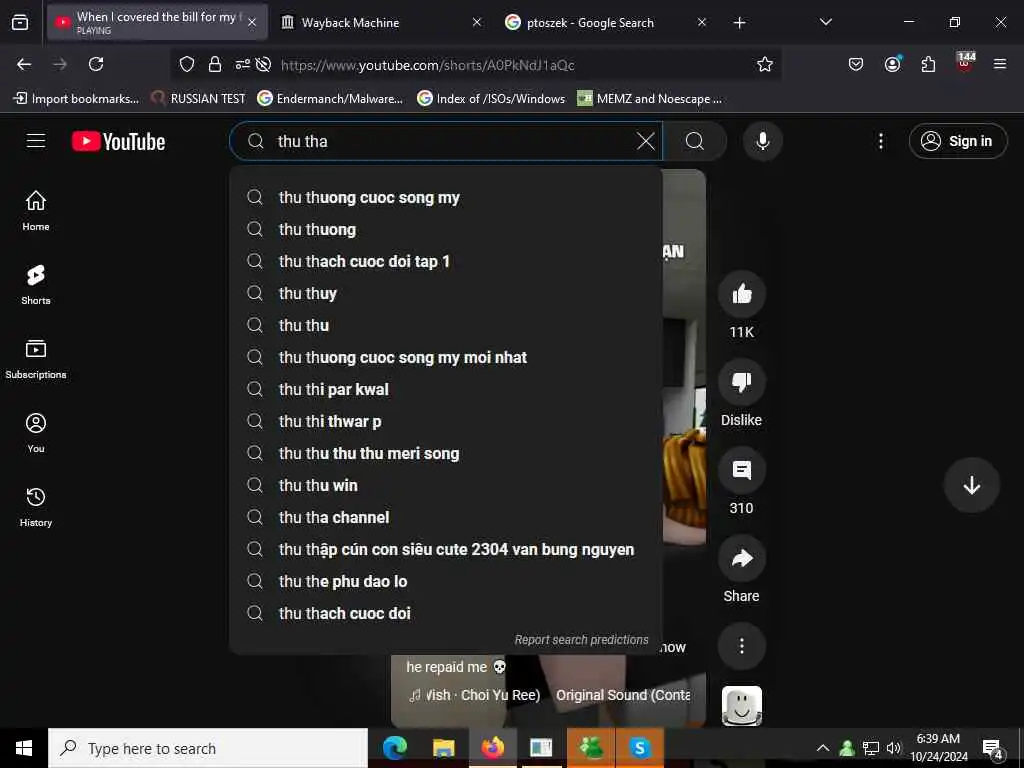Open uBlock extension icon showing 144
1024x768 pixels.
[x=965, y=63]
